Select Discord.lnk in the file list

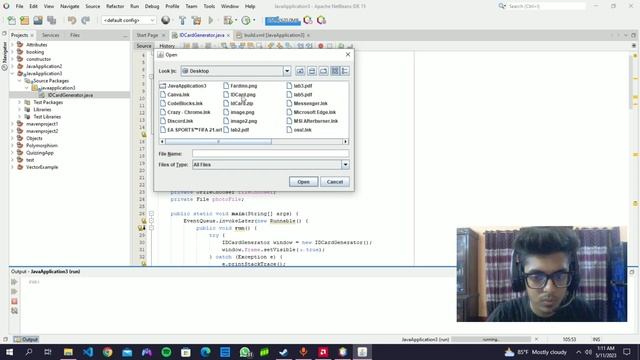(x=176, y=121)
